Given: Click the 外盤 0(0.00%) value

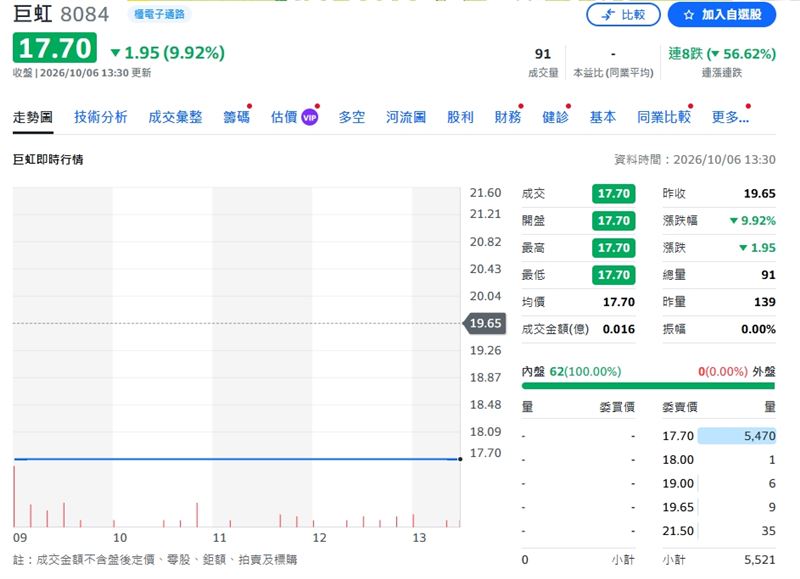Looking at the screenshot, I should [x=722, y=371].
